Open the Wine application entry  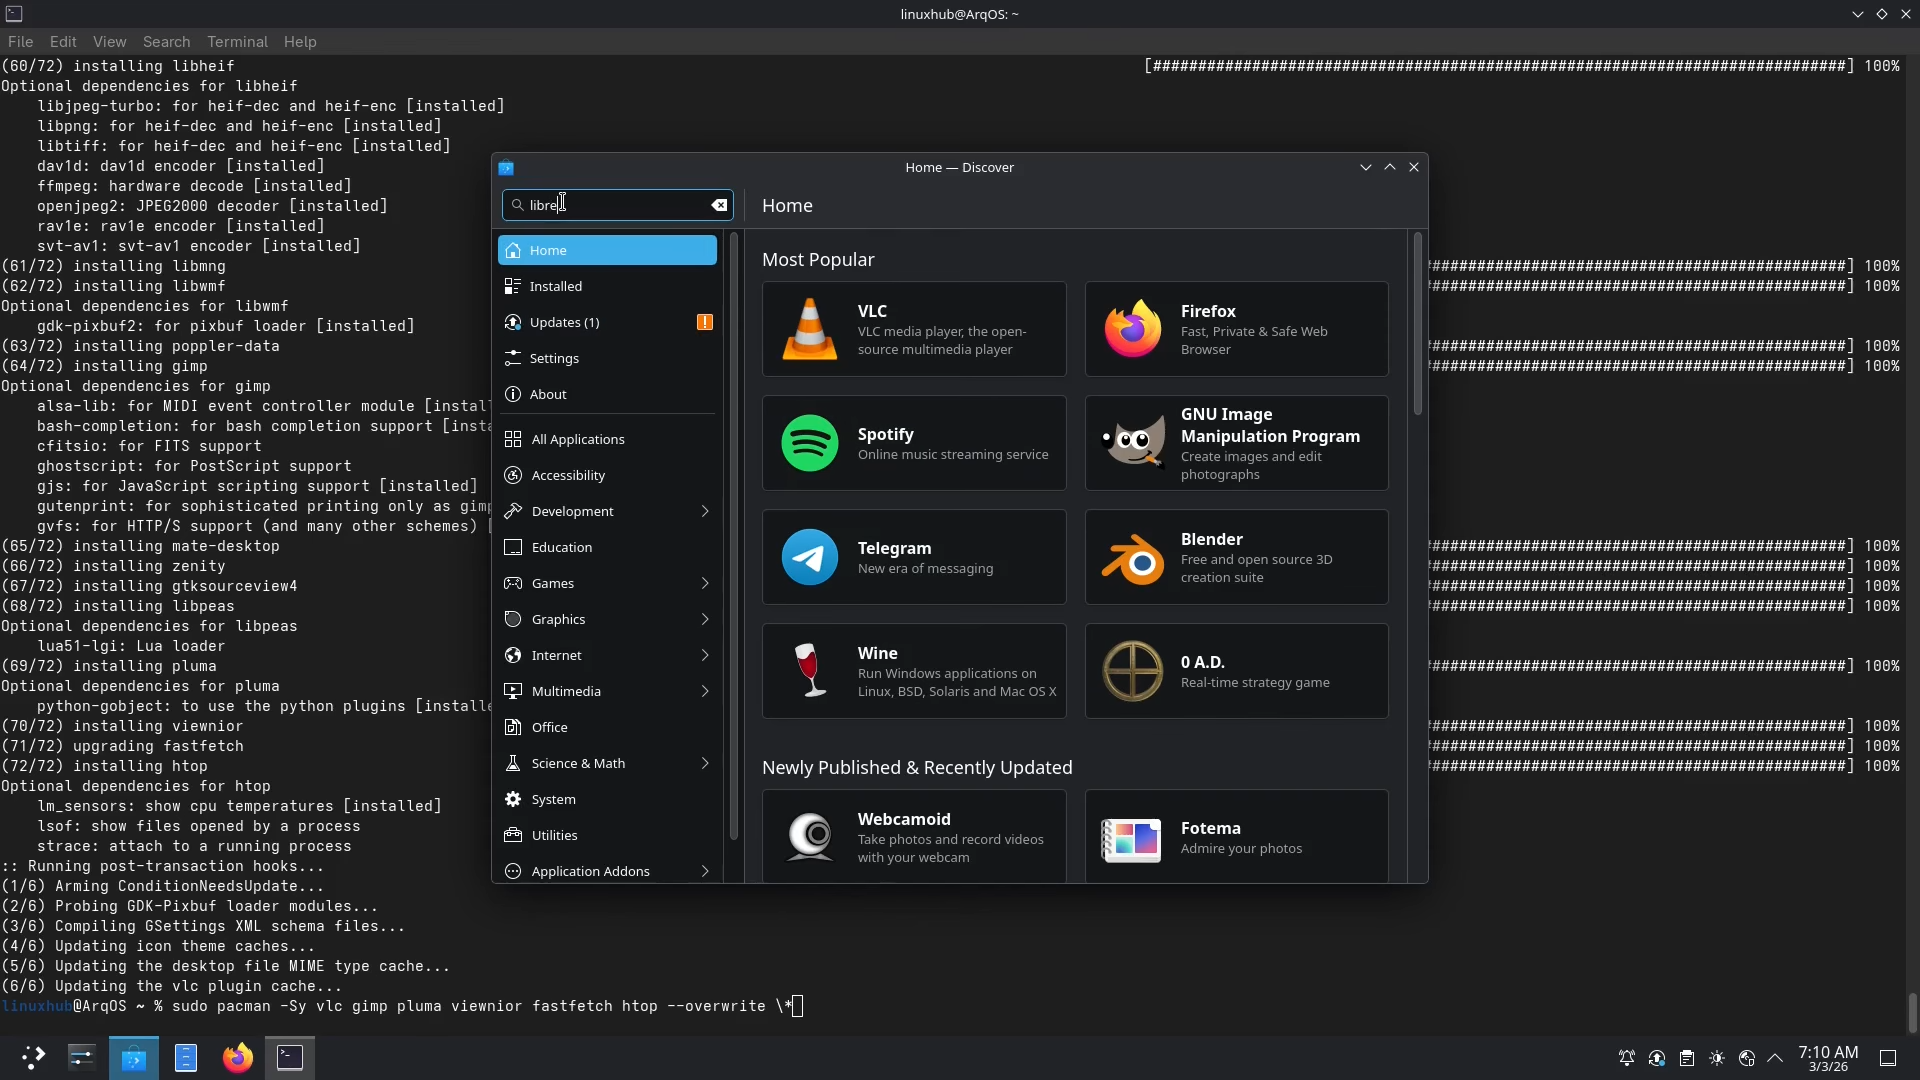(914, 671)
